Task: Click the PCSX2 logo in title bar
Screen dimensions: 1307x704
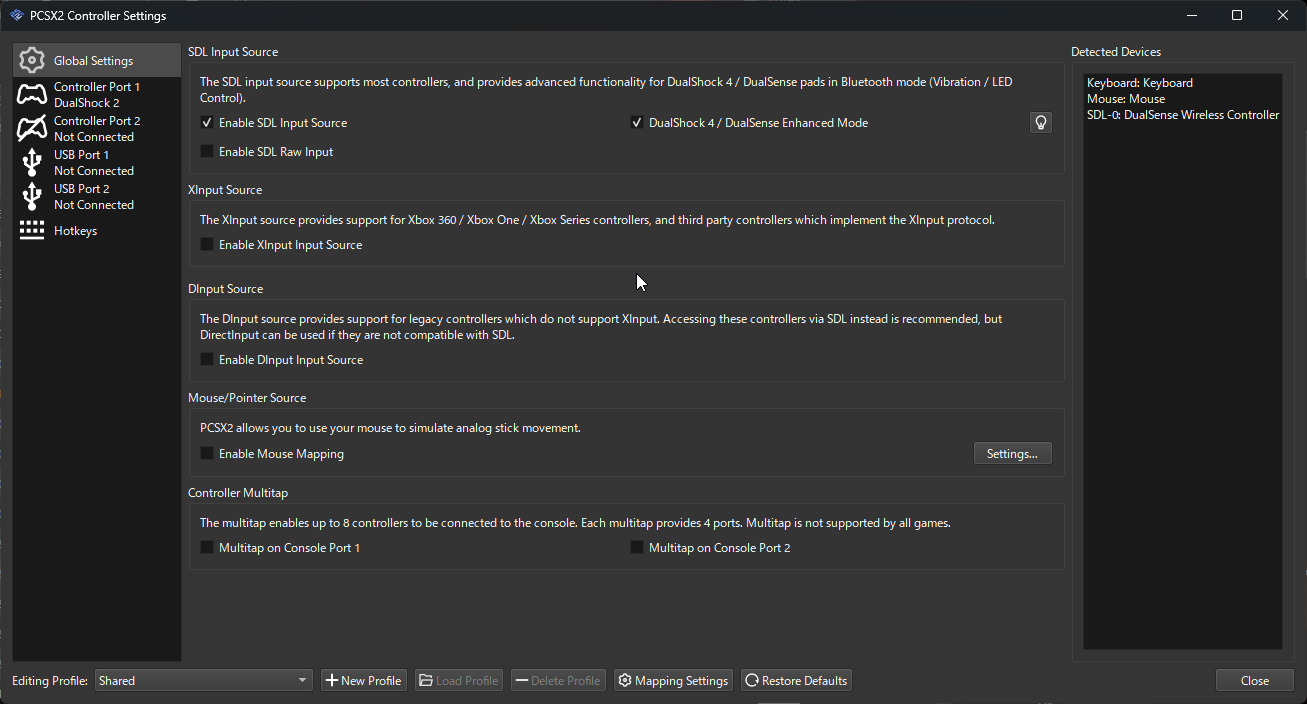Action: [x=16, y=15]
